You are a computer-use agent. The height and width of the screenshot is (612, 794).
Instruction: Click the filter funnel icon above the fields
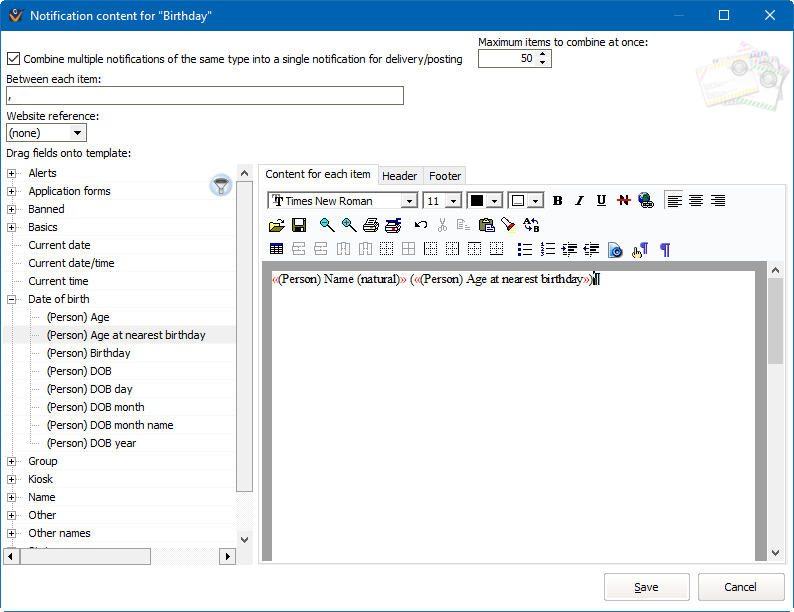(220, 185)
